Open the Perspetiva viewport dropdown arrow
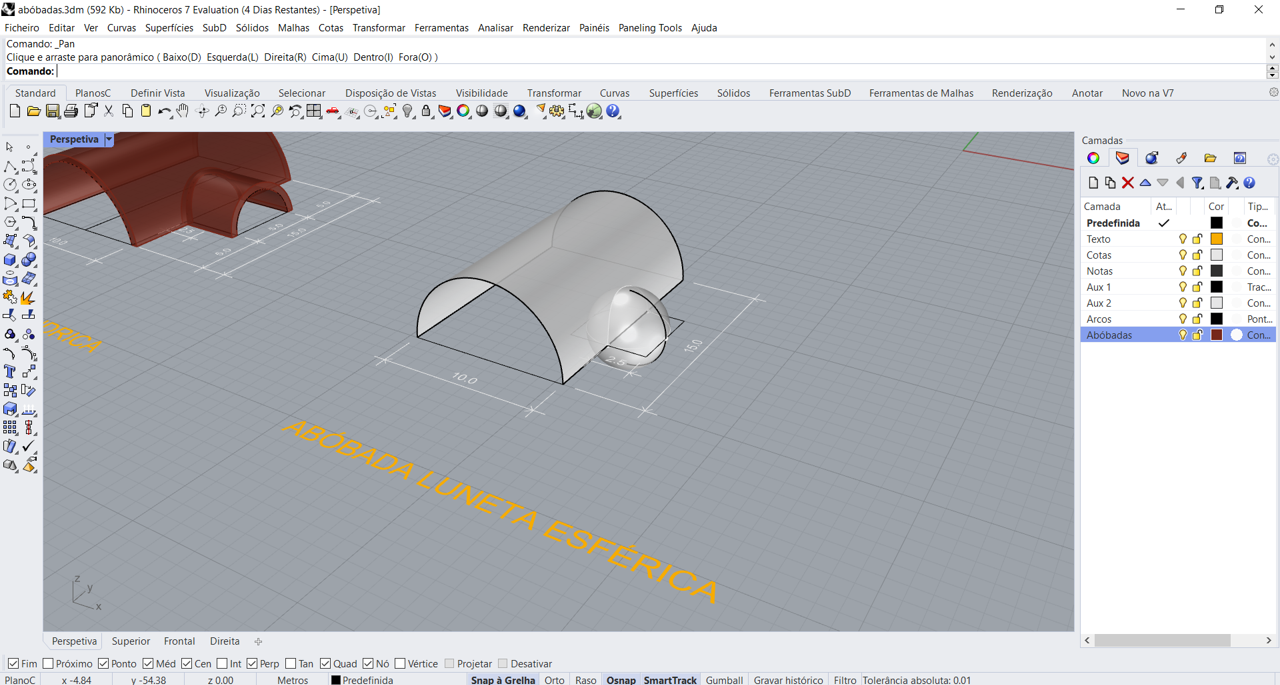 tap(108, 140)
